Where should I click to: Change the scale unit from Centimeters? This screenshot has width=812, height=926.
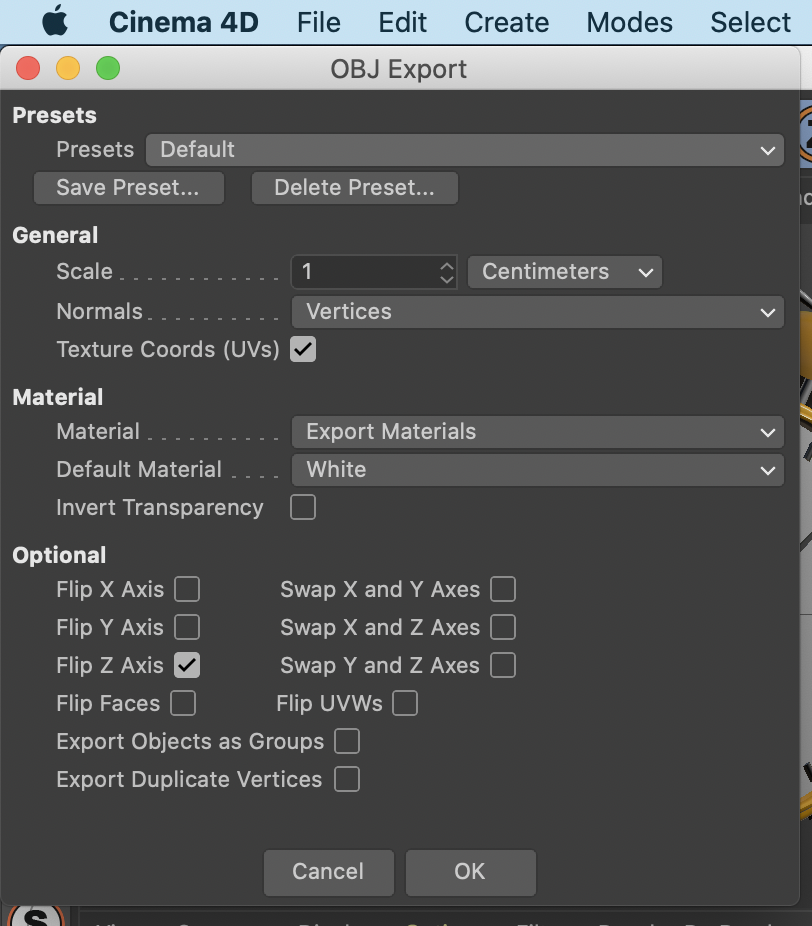[564, 271]
